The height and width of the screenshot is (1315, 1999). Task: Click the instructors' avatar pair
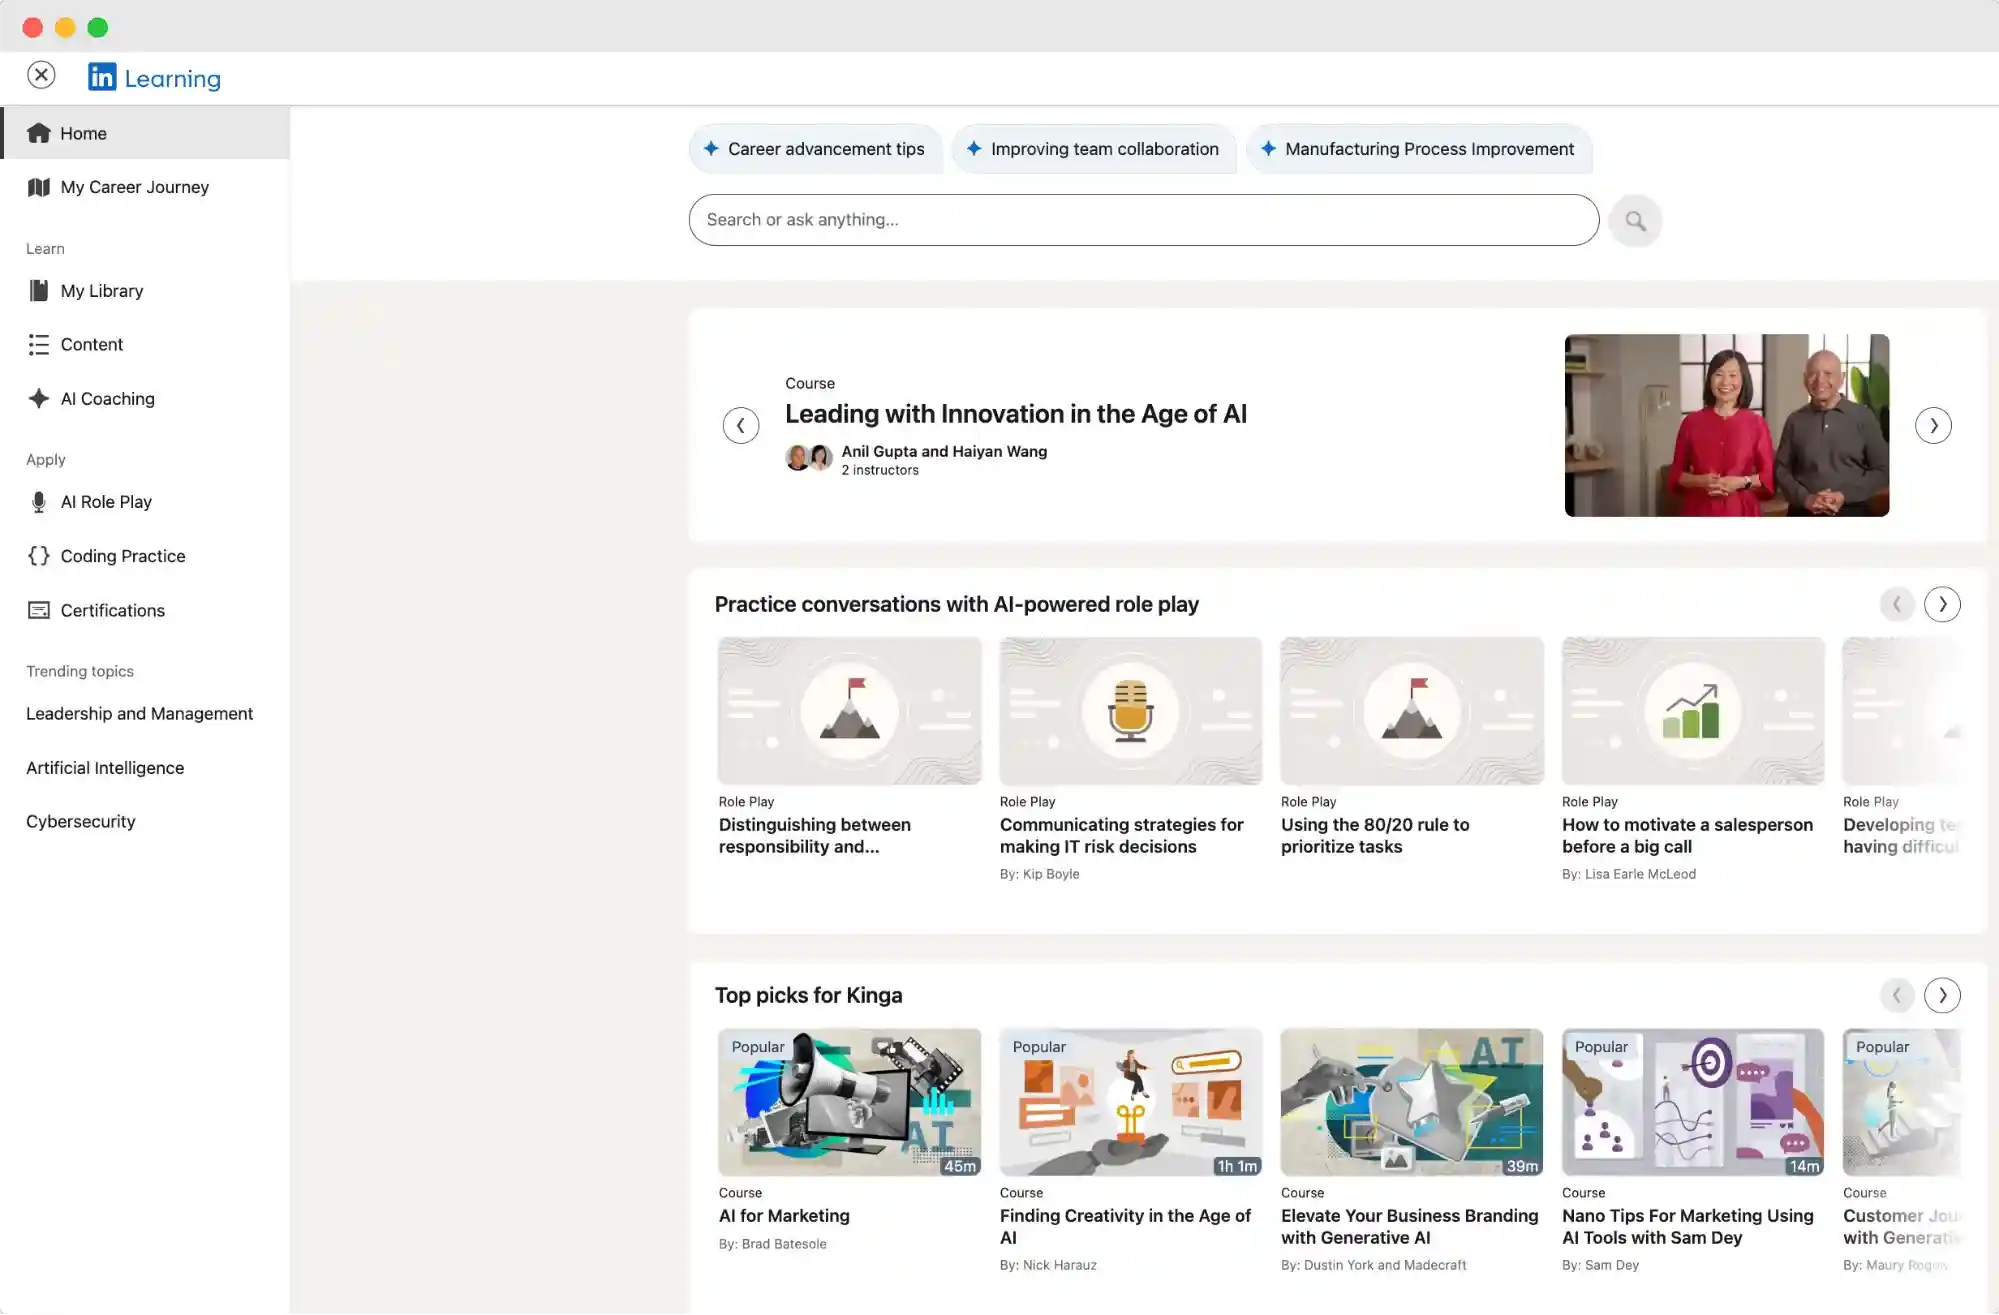(809, 458)
